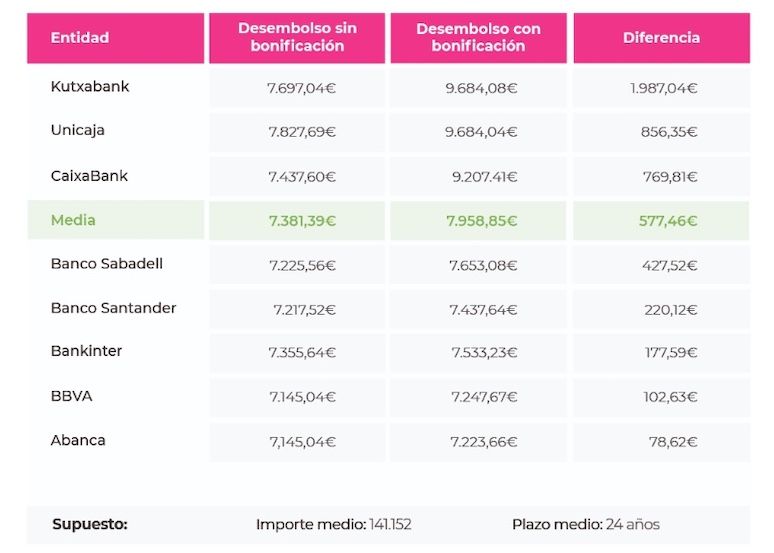Select the Unicaja row label
The width and height of the screenshot is (774, 553).
click(x=77, y=130)
